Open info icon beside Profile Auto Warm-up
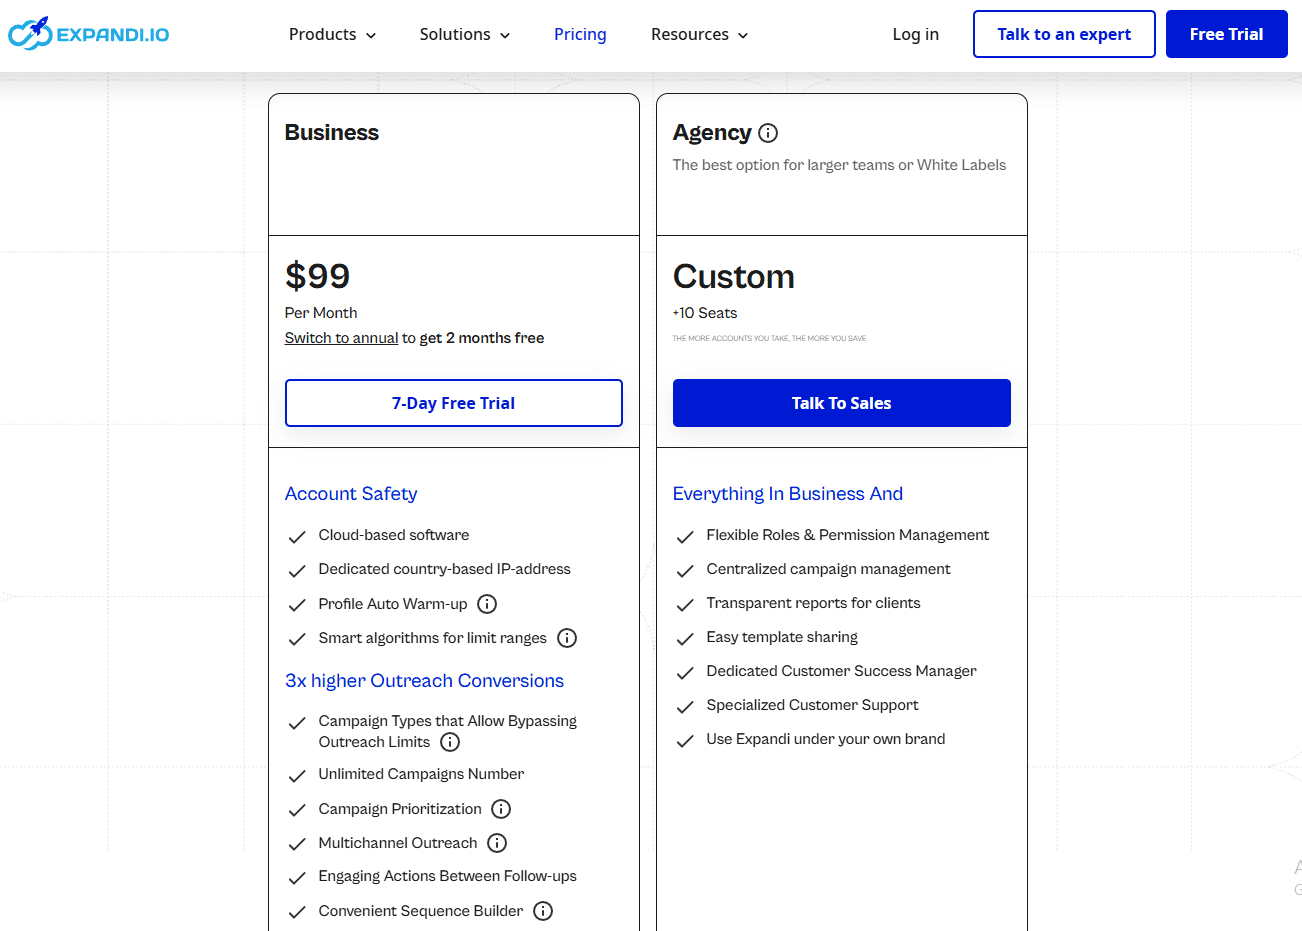Screen dimensions: 1302x931 (x=487, y=604)
